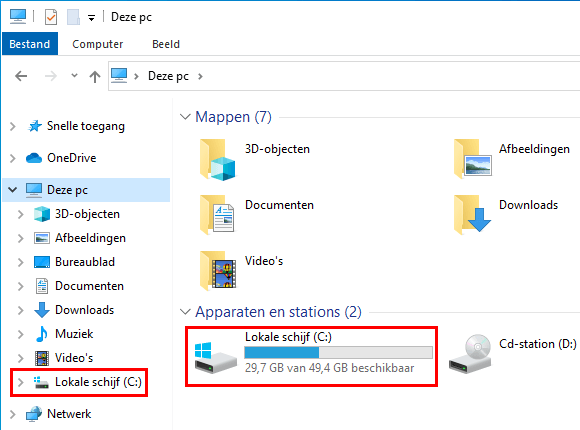Select the Video's folder icon in main pane
The image size is (580, 430).
(x=218, y=271)
